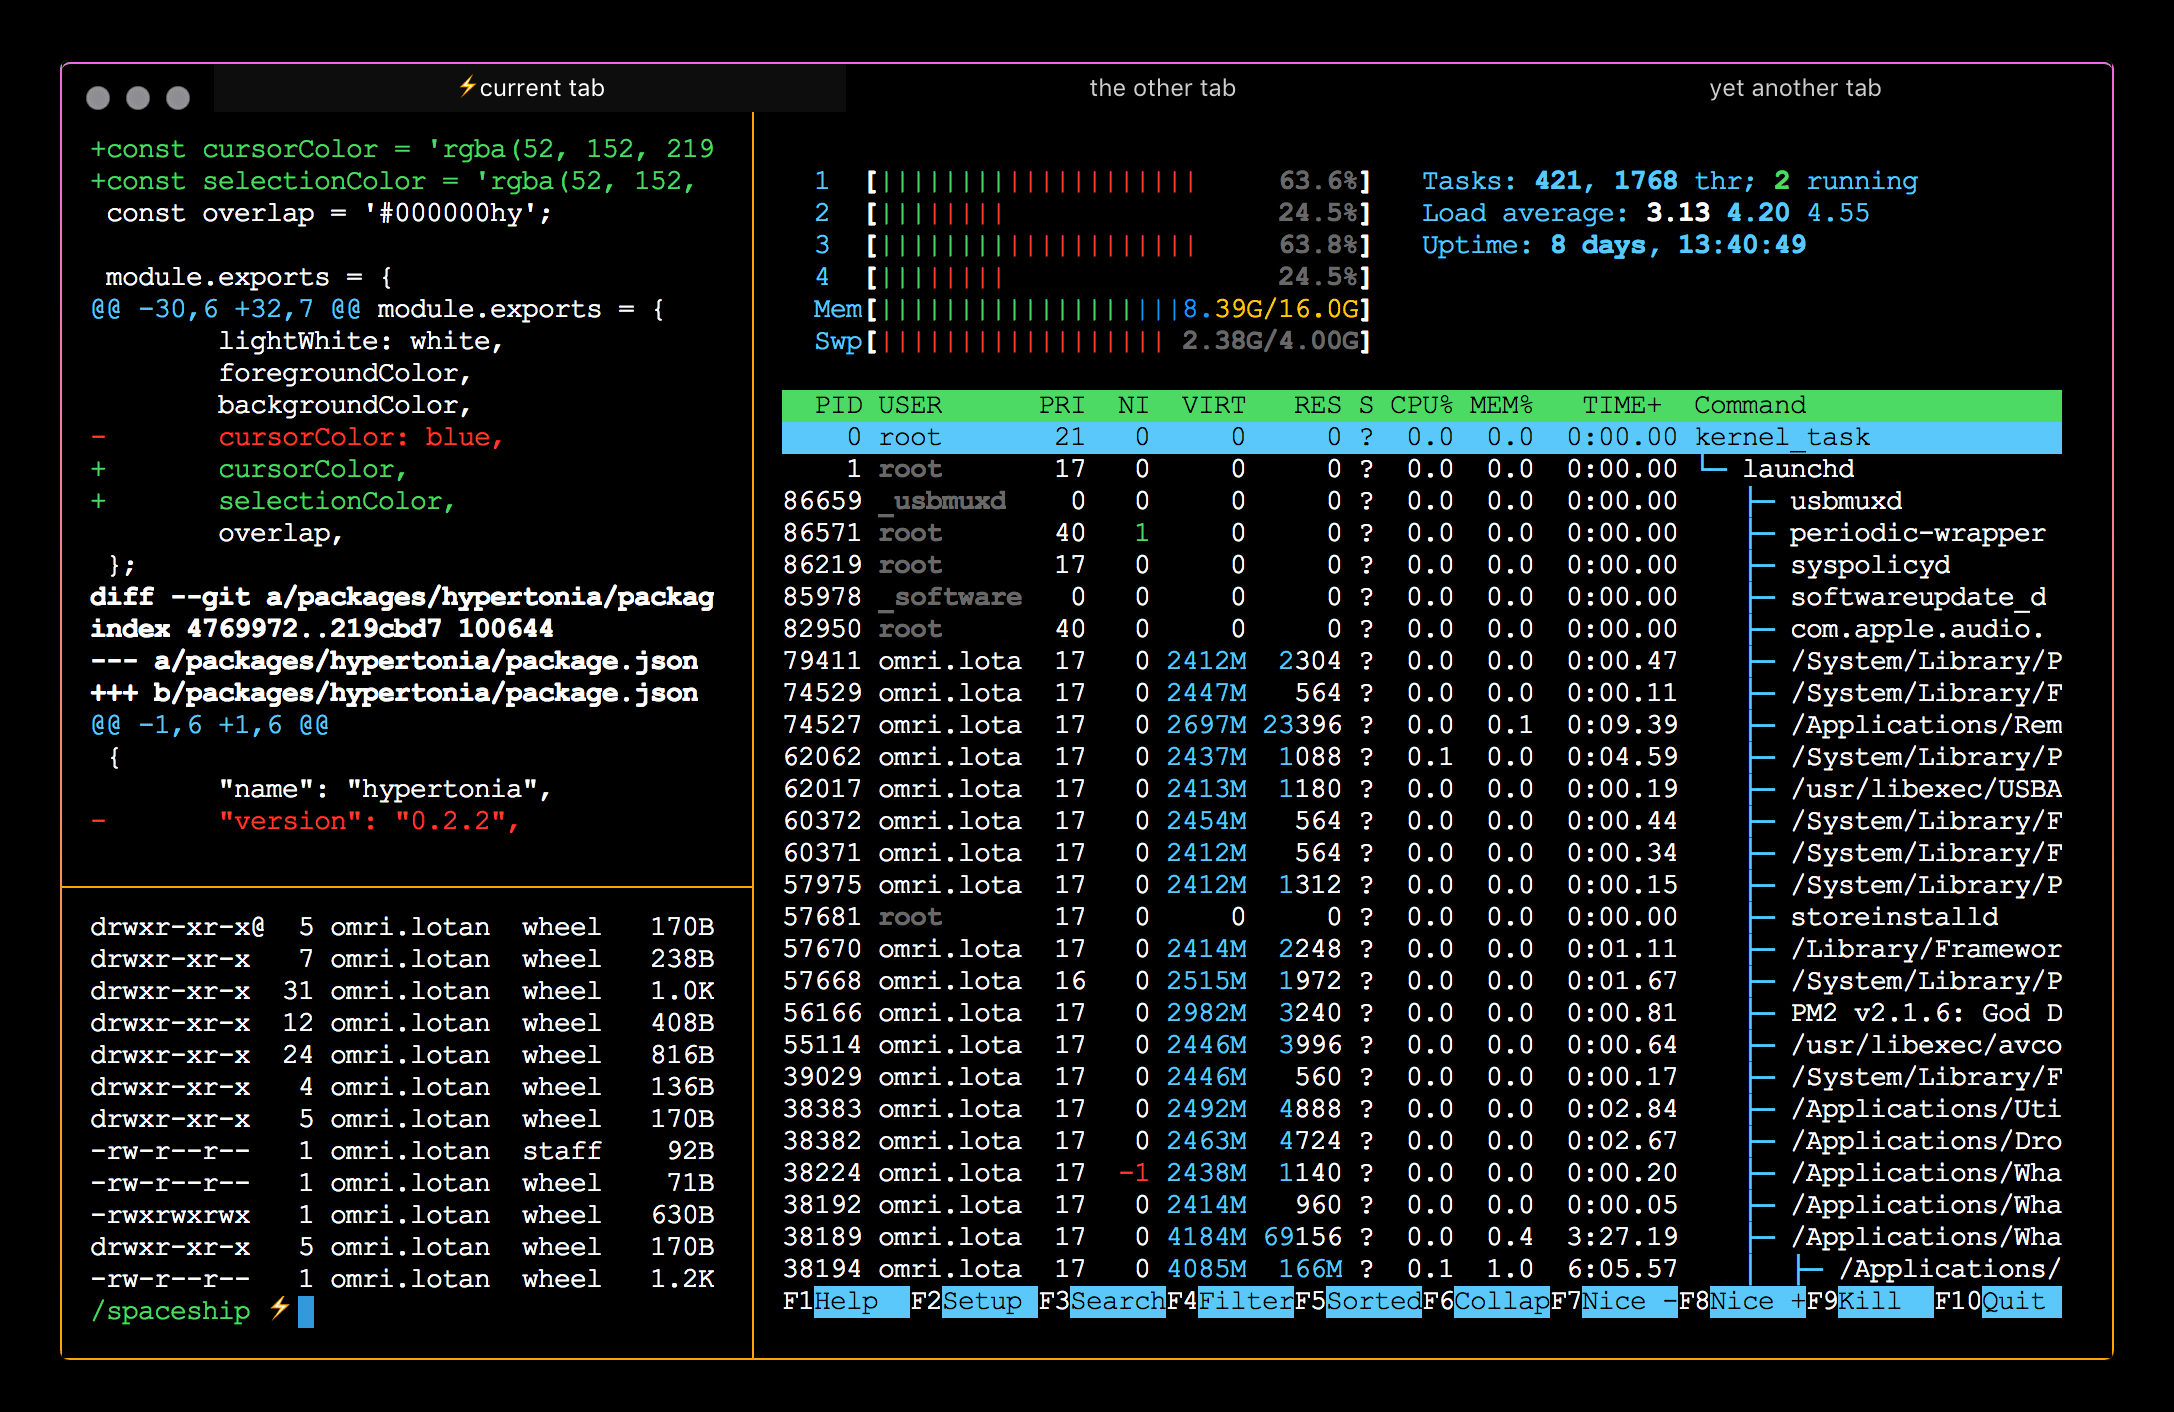Select the /Applications/Rem process row
The image size is (2174, 1412).
coord(1421,725)
